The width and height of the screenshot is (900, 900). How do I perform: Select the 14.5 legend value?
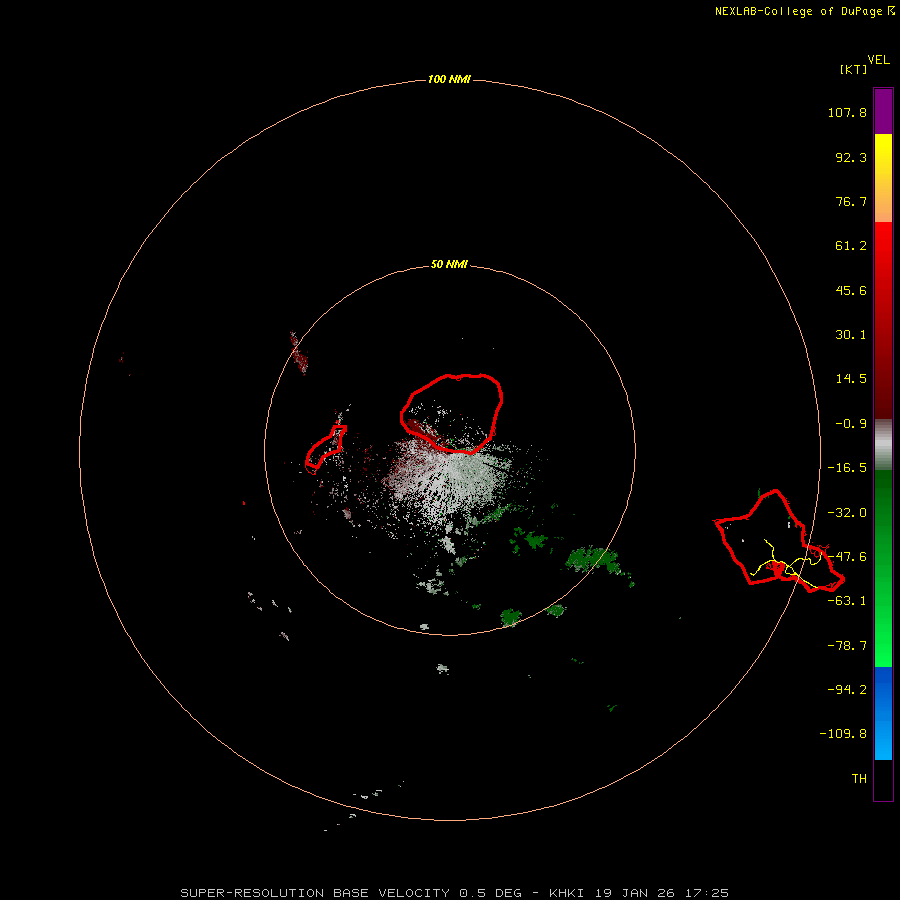pos(851,379)
